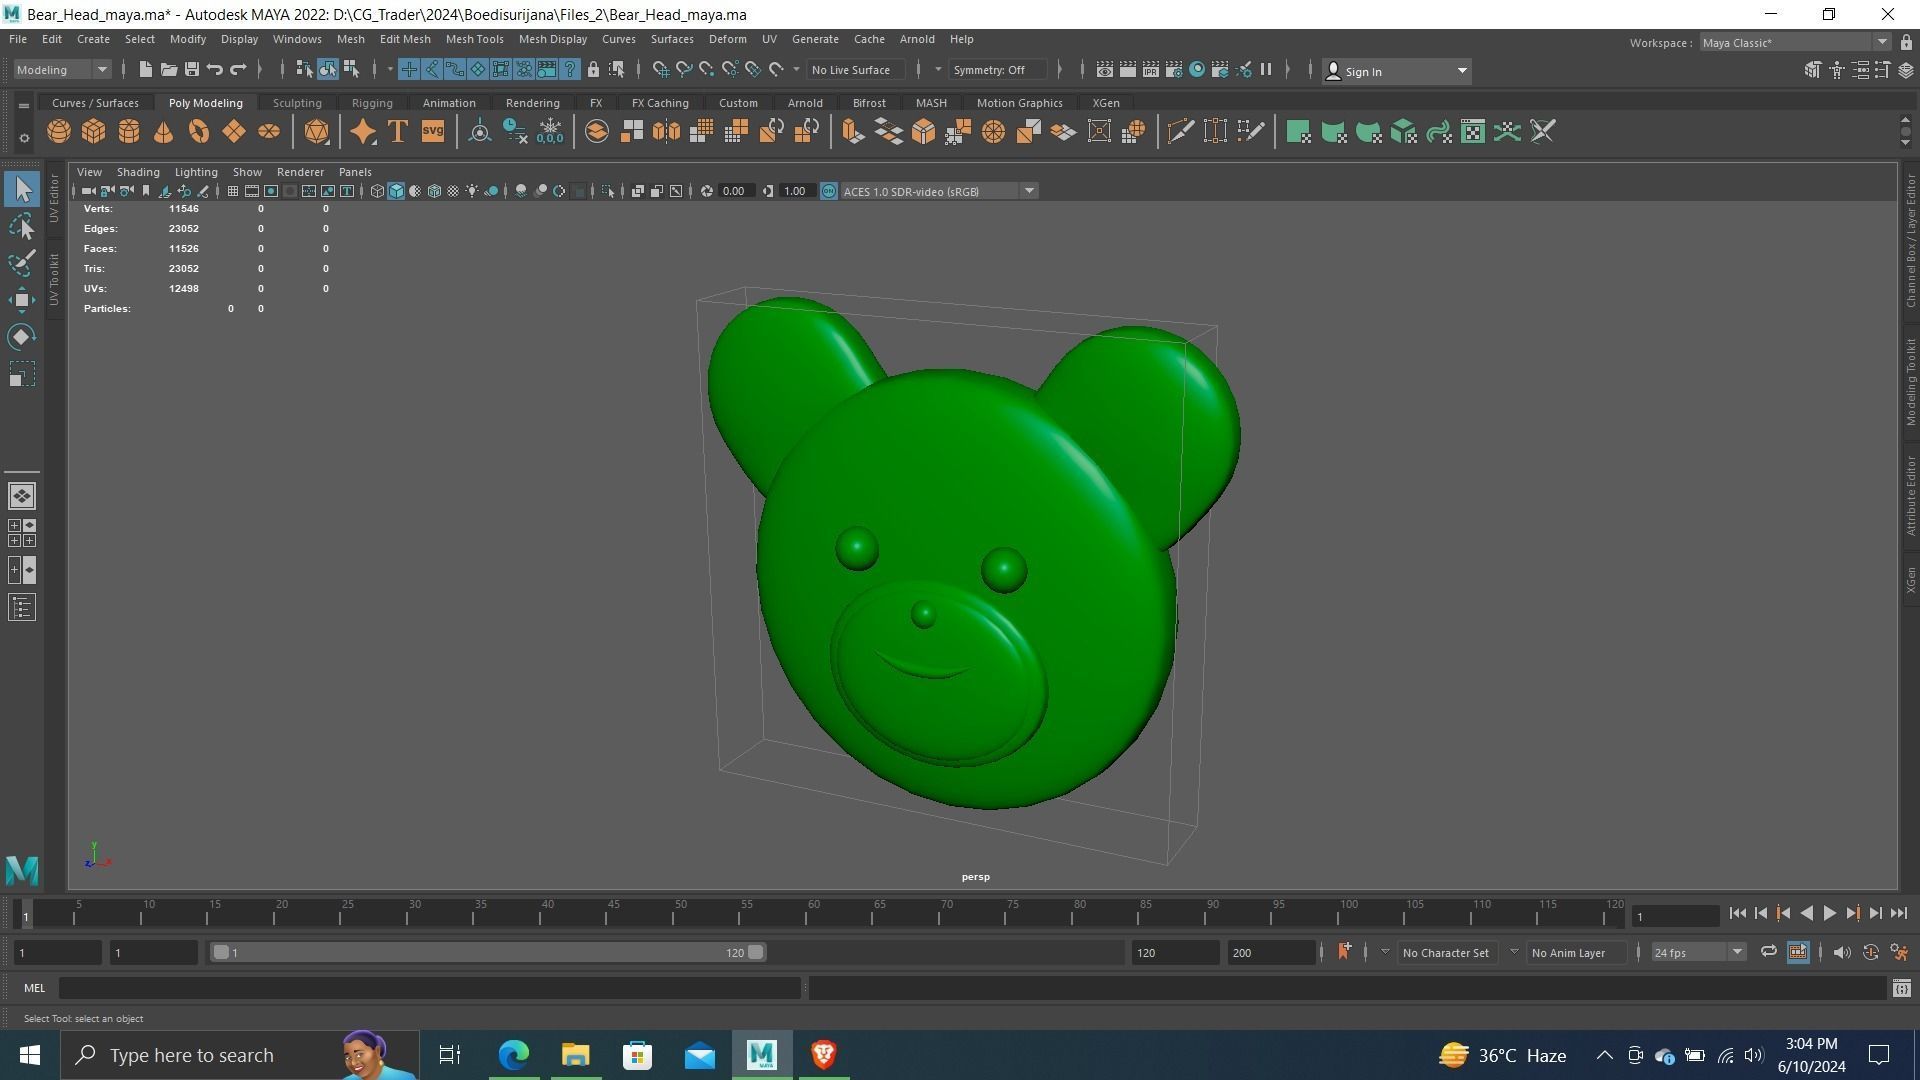Select the Lasso Select tool
The width and height of the screenshot is (1920, 1080).
pos(22,227)
